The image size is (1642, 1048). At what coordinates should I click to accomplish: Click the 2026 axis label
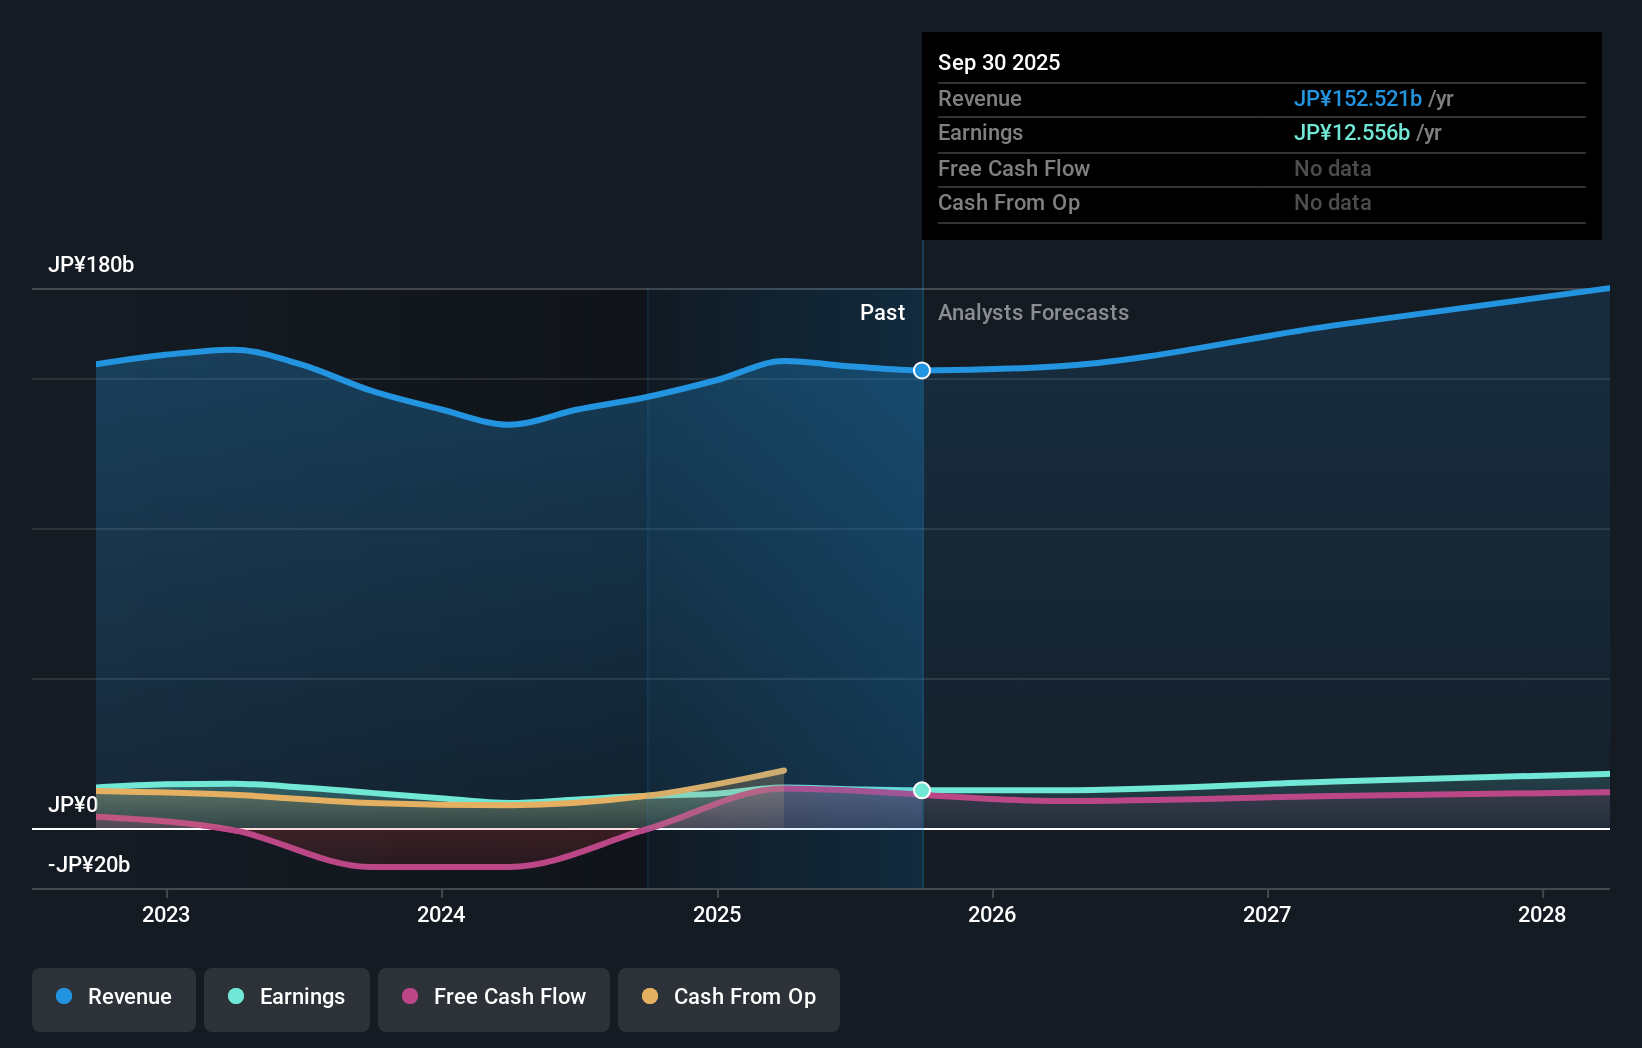coord(992,914)
